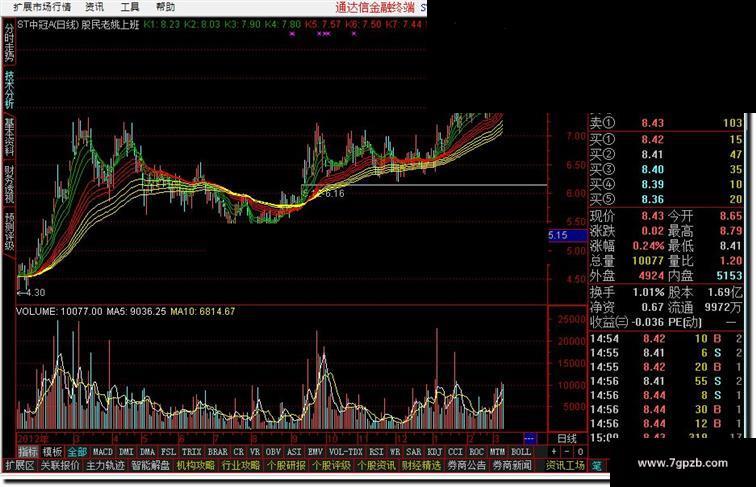The image size is (756, 487).
Task: Click the 卖① 8.43 quote row
Action: point(666,123)
